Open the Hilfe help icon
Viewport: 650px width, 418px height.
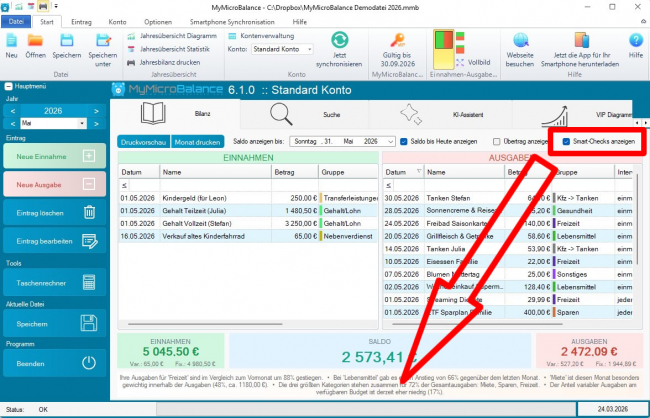point(635,45)
